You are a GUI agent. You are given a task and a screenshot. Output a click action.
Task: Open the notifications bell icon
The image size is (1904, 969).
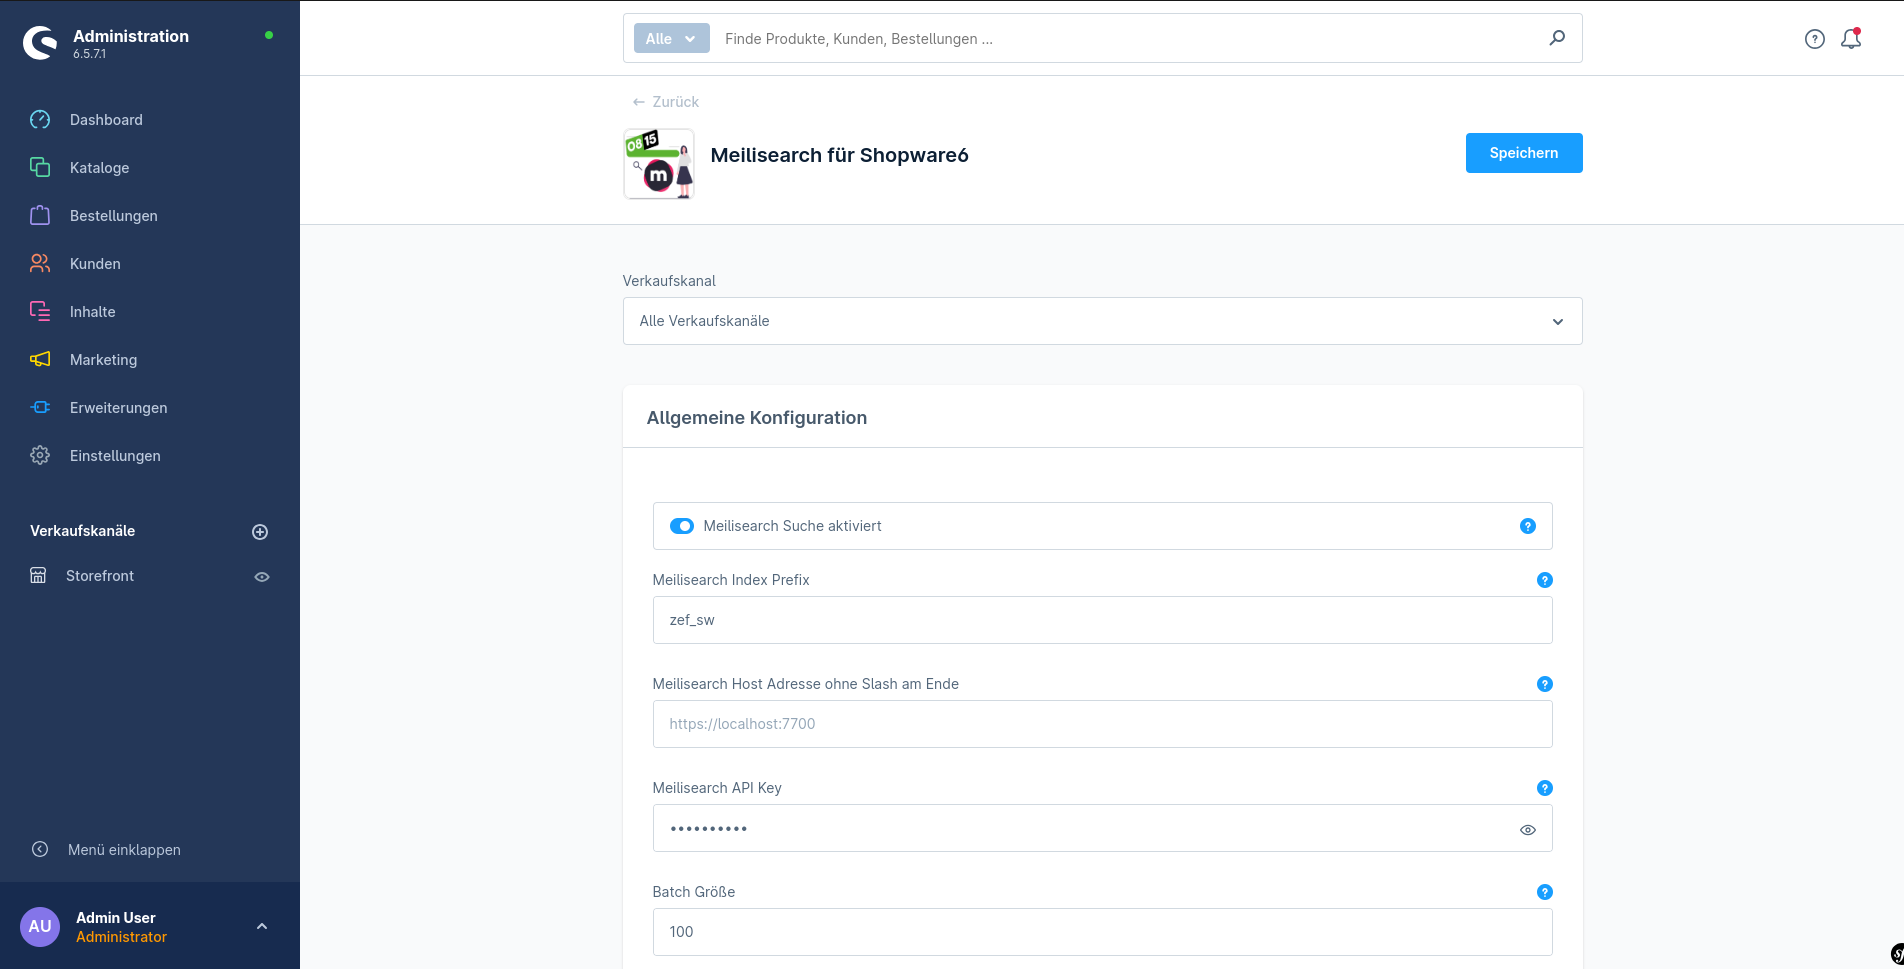pyautogui.click(x=1851, y=39)
